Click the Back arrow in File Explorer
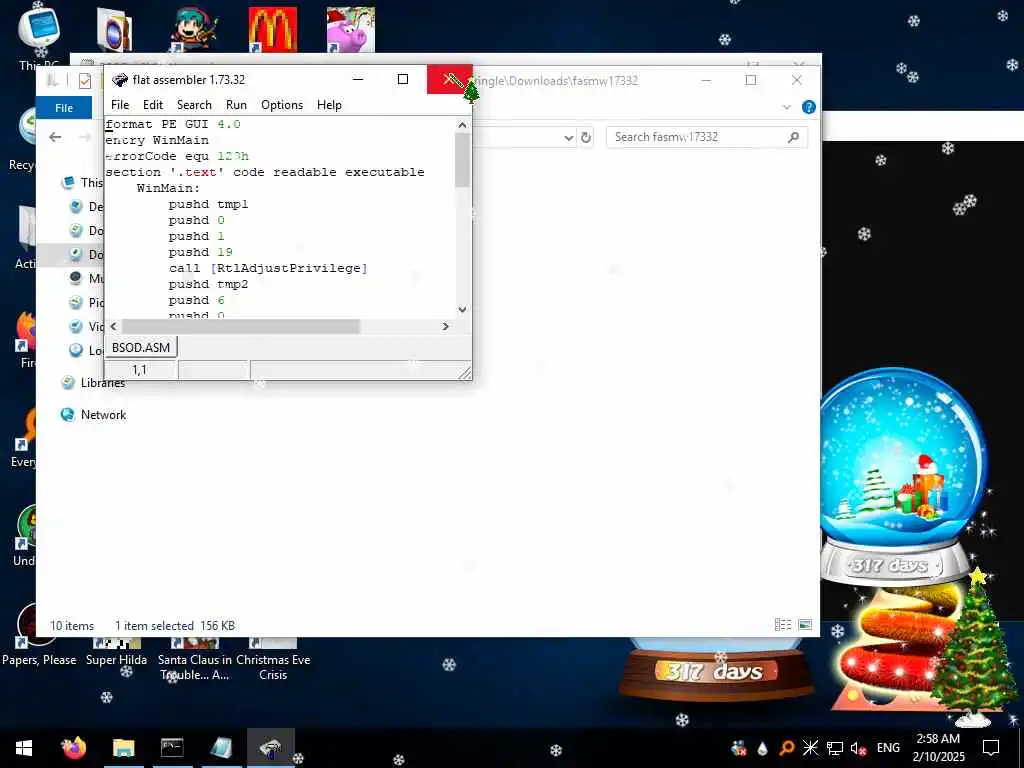The image size is (1024, 768). (56, 136)
